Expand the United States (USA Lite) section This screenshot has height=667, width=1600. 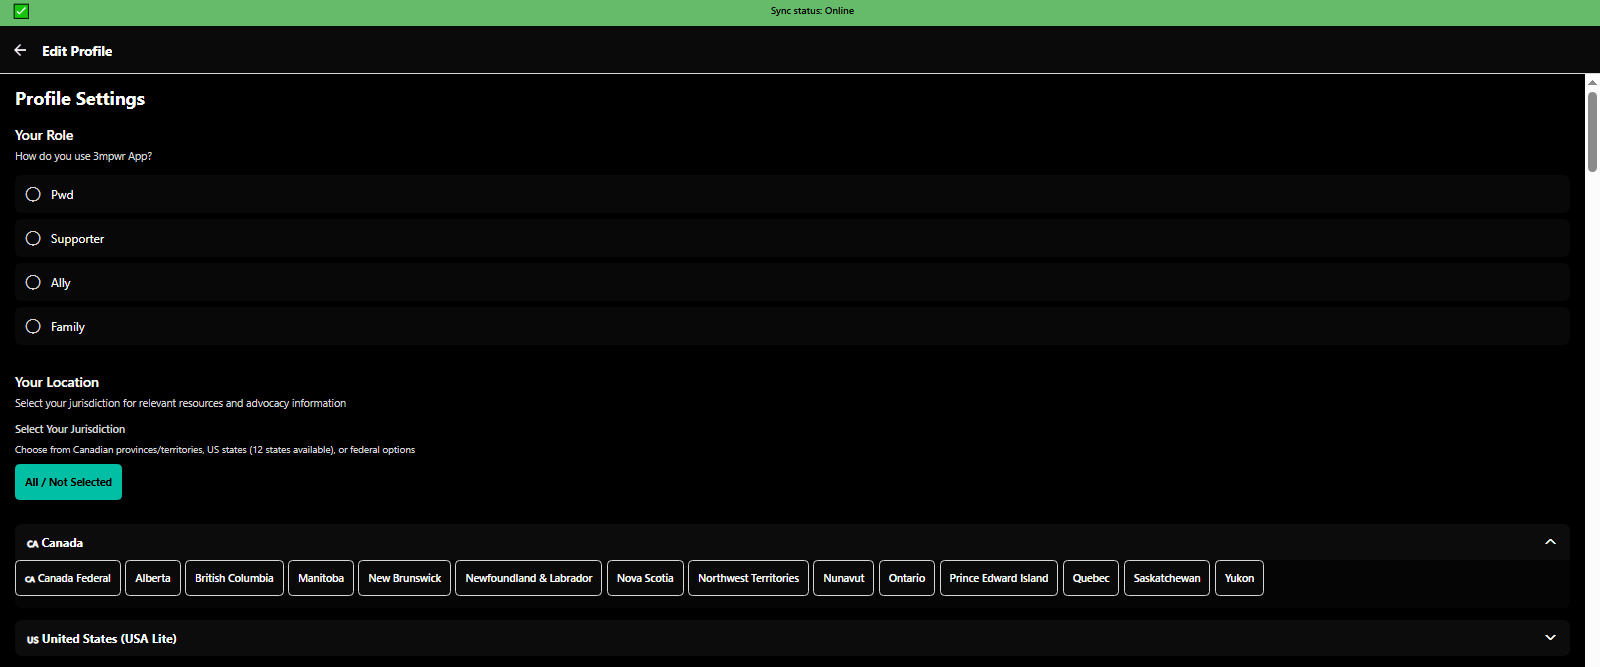click(x=792, y=638)
